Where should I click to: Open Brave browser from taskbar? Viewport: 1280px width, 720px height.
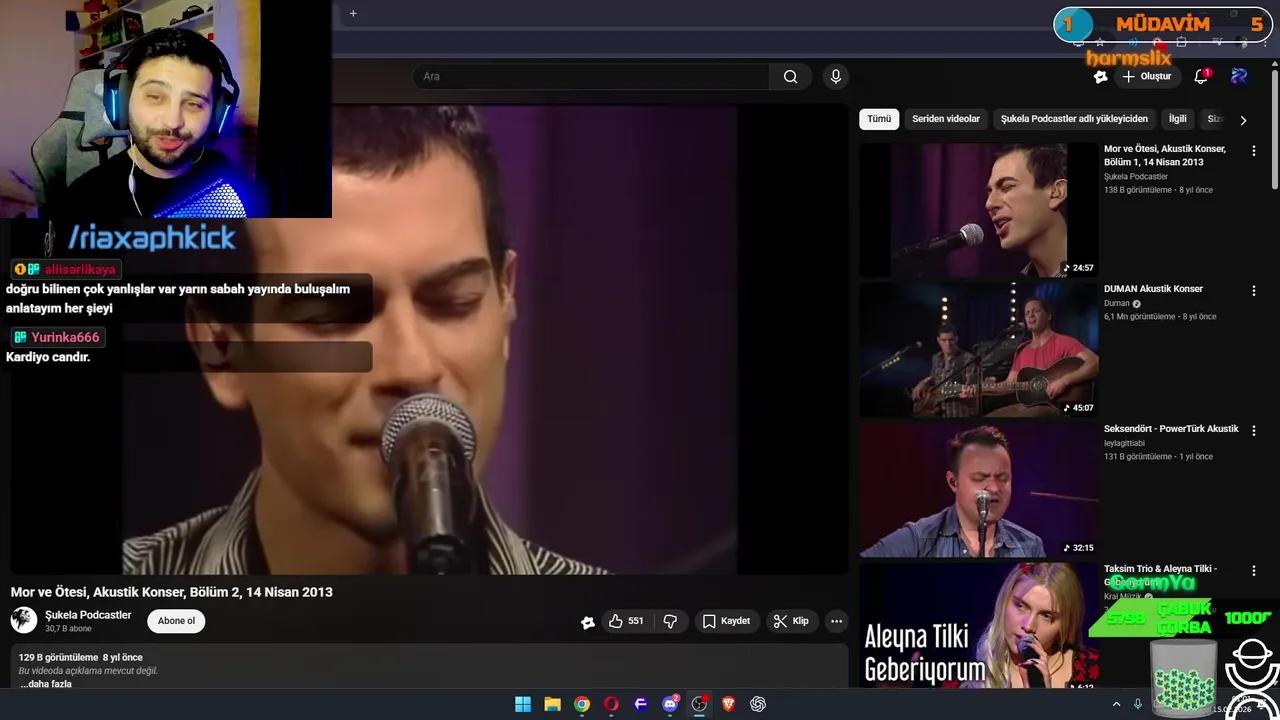pyautogui.click(x=728, y=704)
